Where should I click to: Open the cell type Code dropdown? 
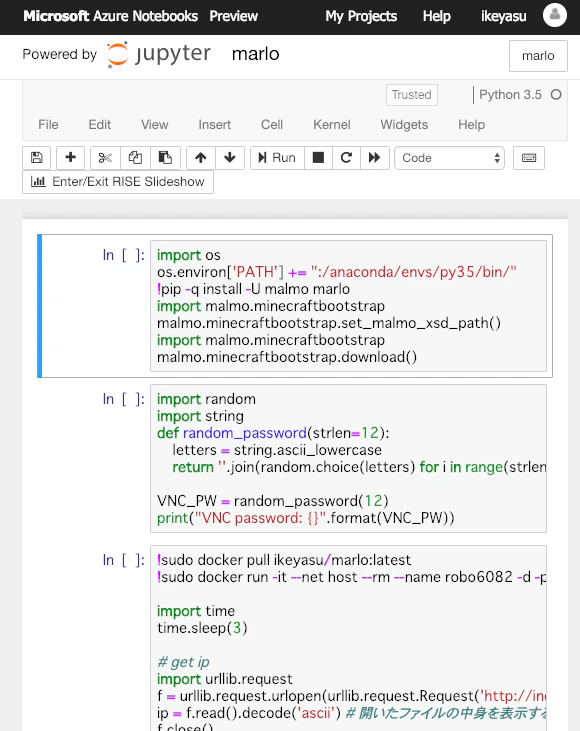click(449, 158)
